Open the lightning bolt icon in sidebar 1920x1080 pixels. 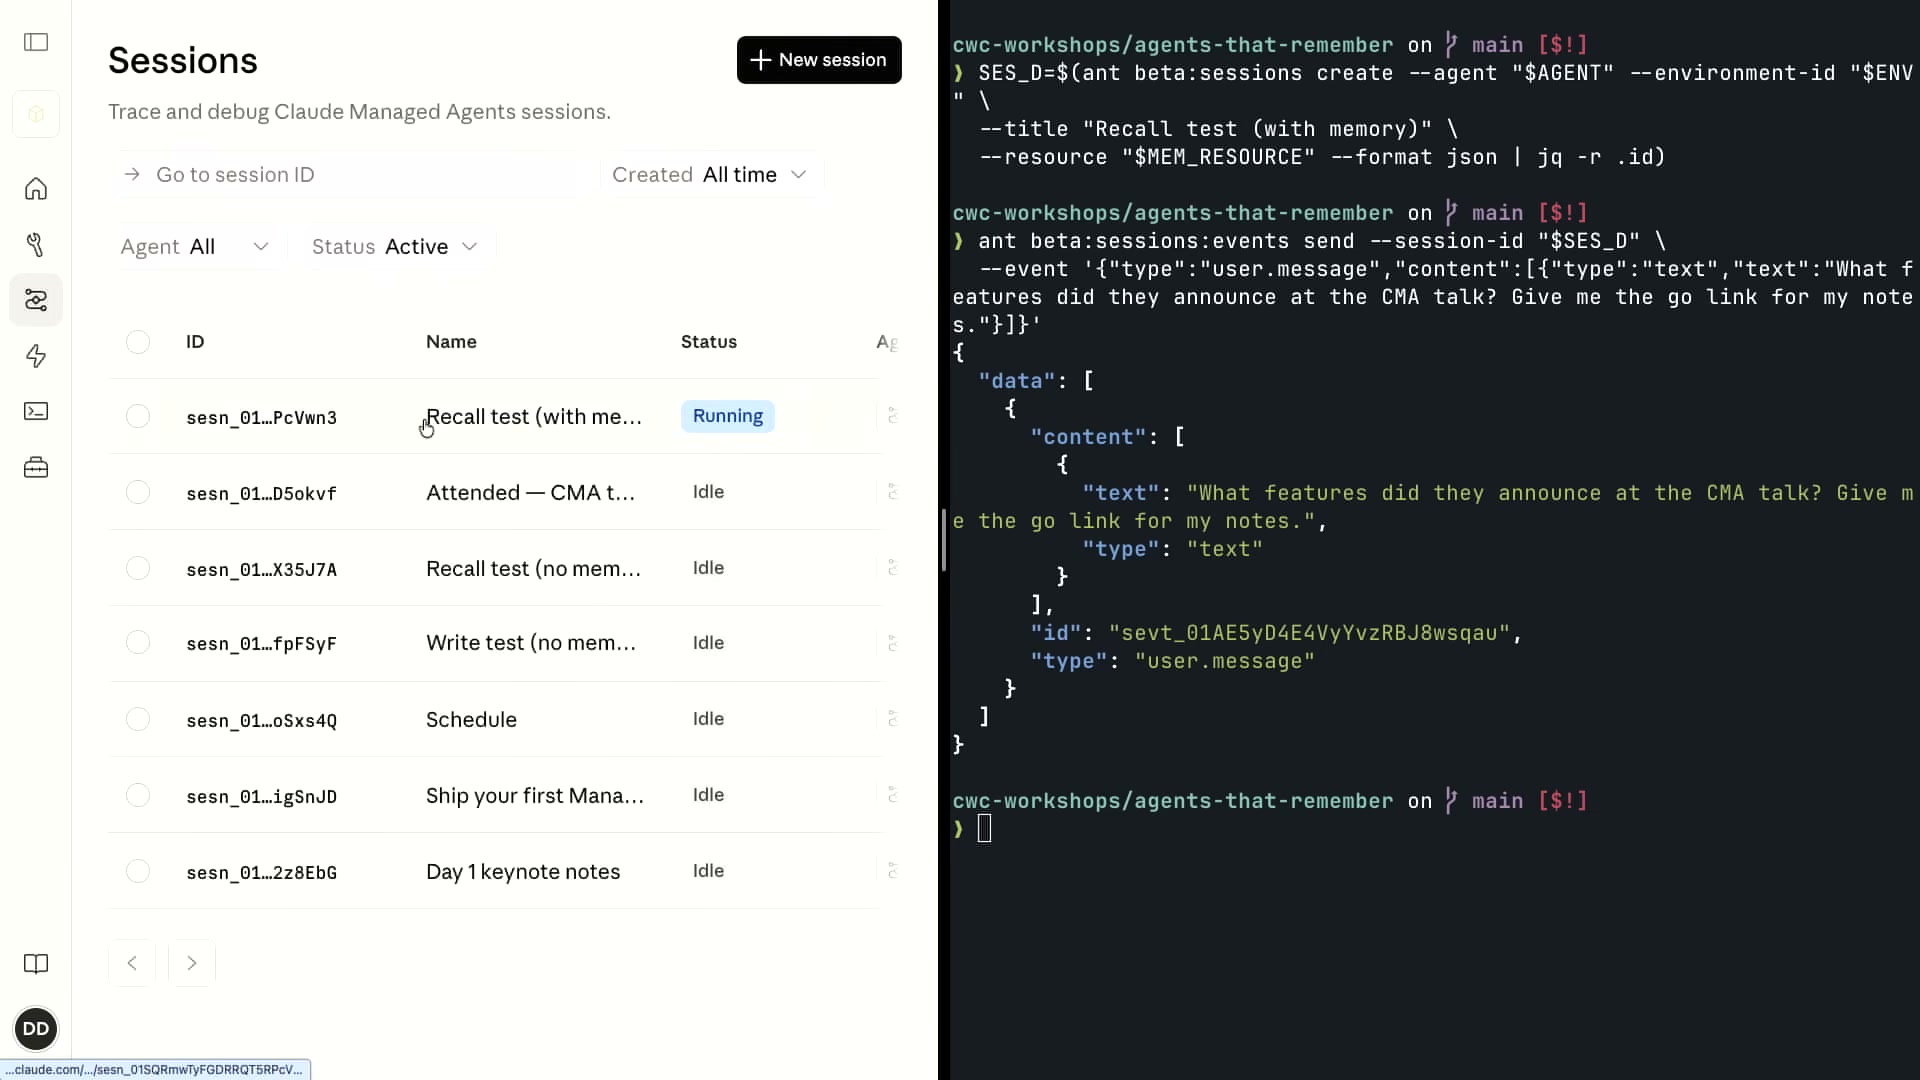(x=36, y=356)
